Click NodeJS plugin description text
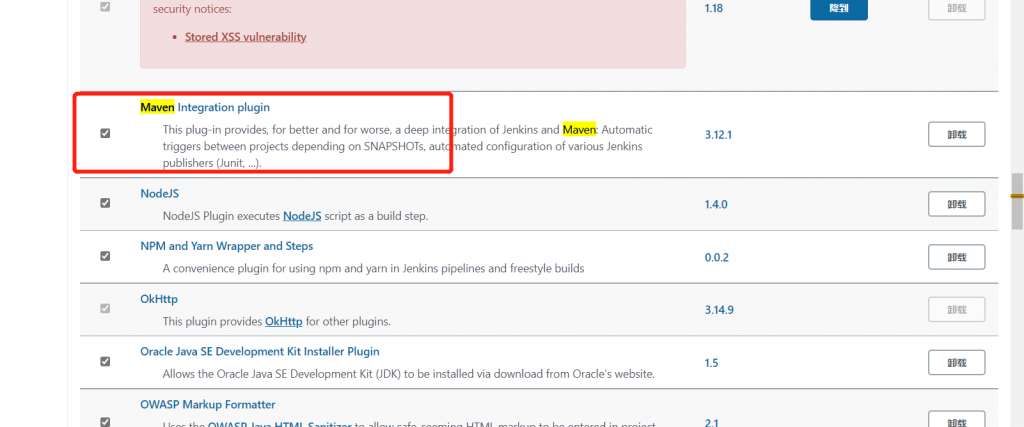This screenshot has width=1024, height=427. [295, 216]
